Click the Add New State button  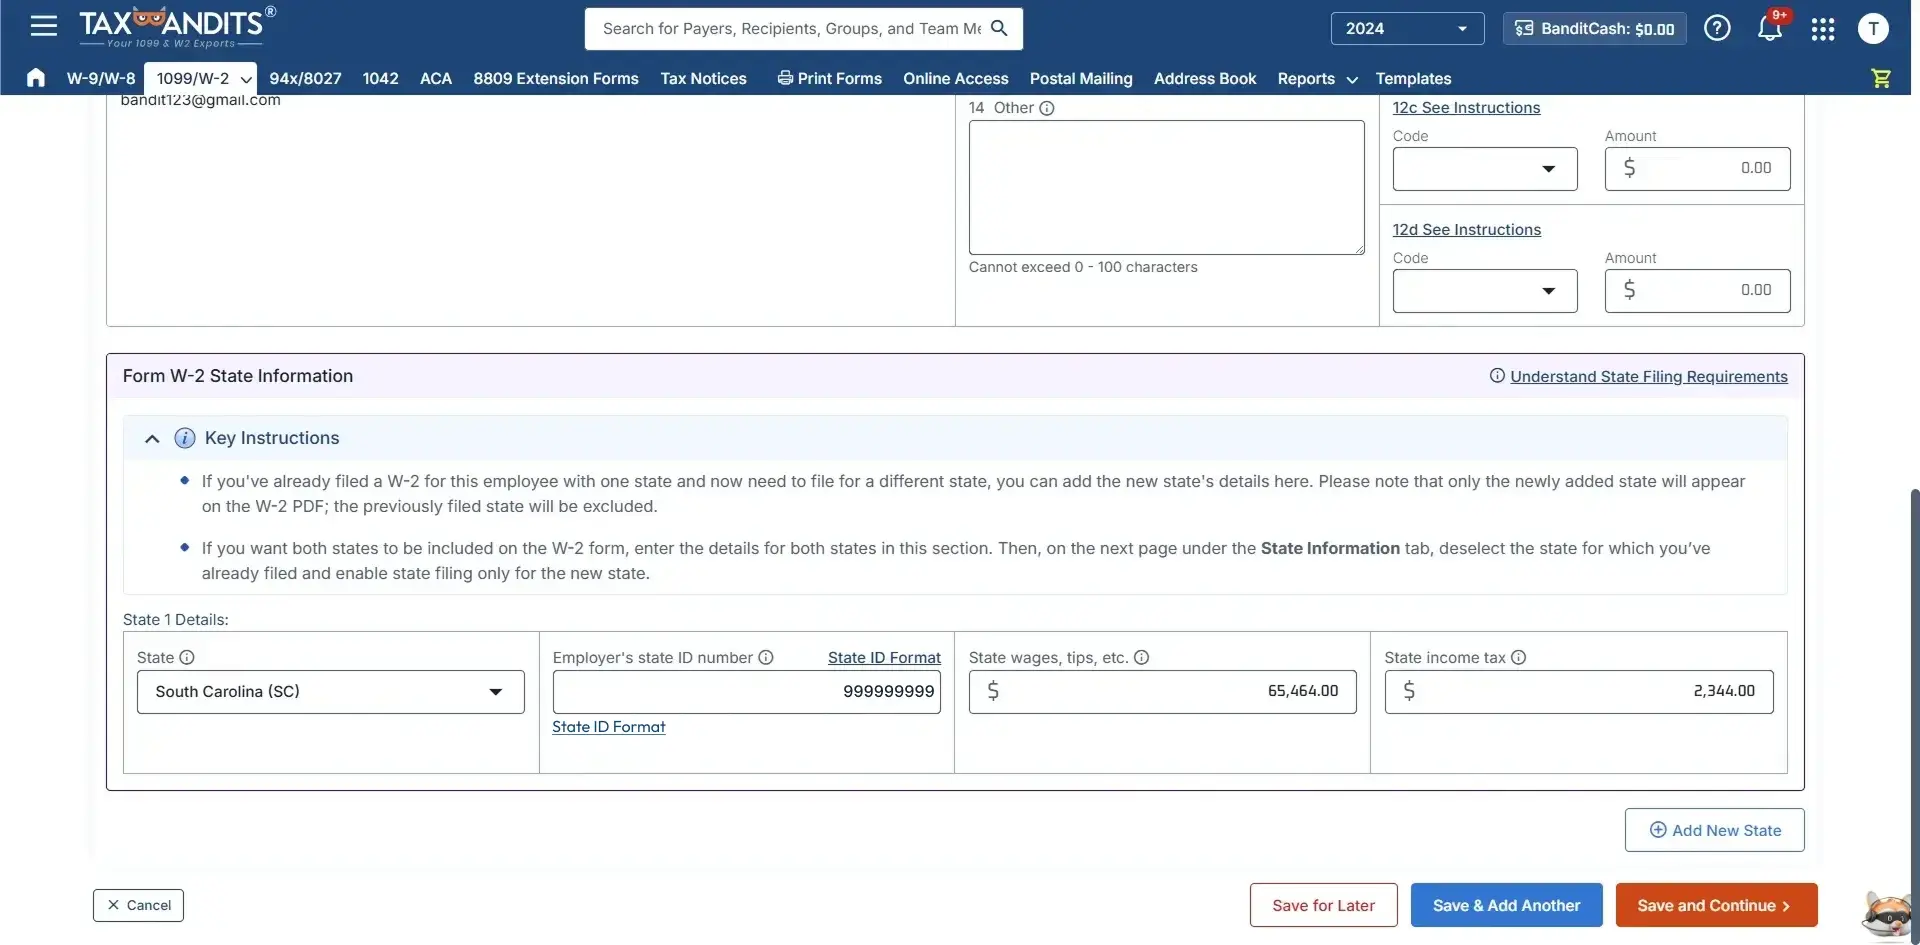point(1713,829)
